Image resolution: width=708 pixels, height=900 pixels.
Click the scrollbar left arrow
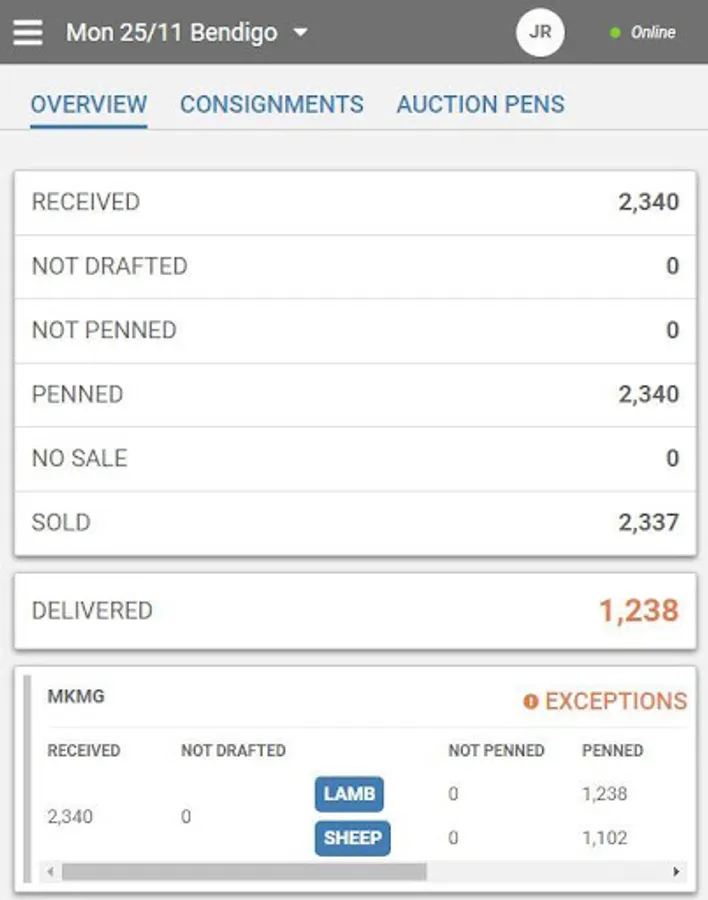pyautogui.click(x=51, y=872)
